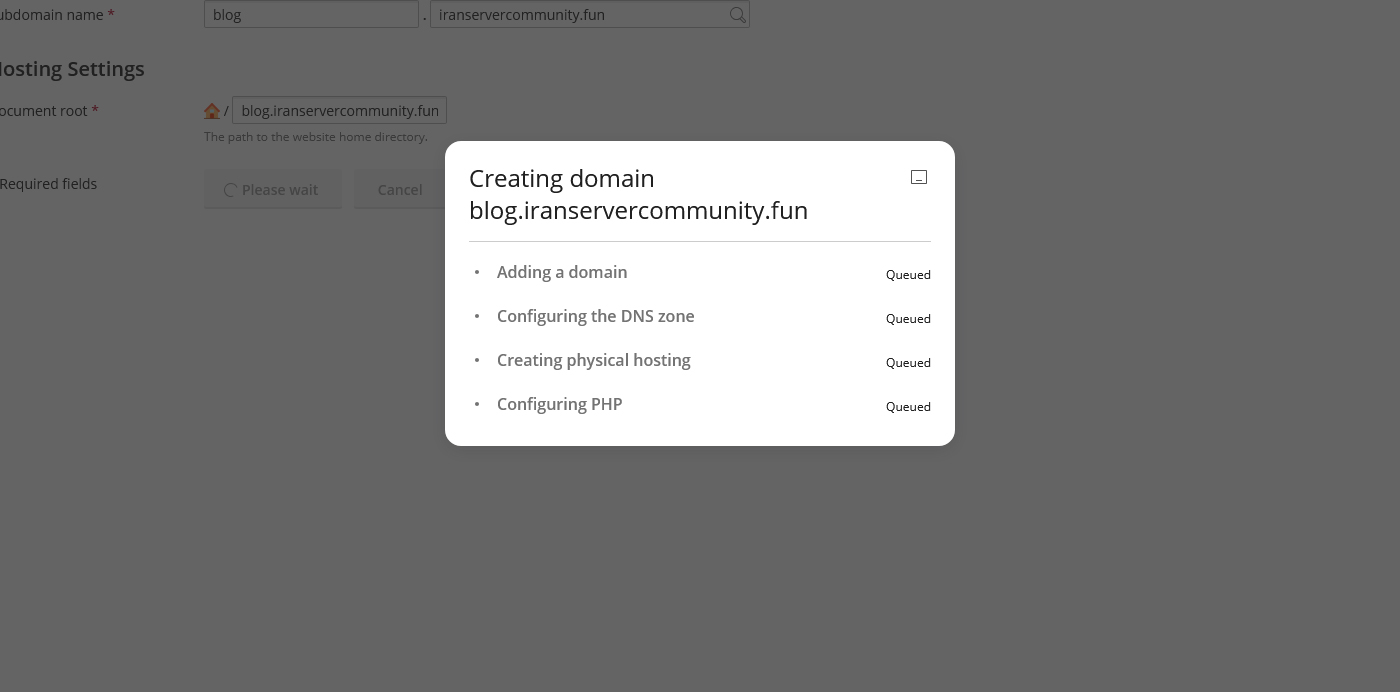
Task: Select the Configuring the DNS zone step
Action: 595,316
